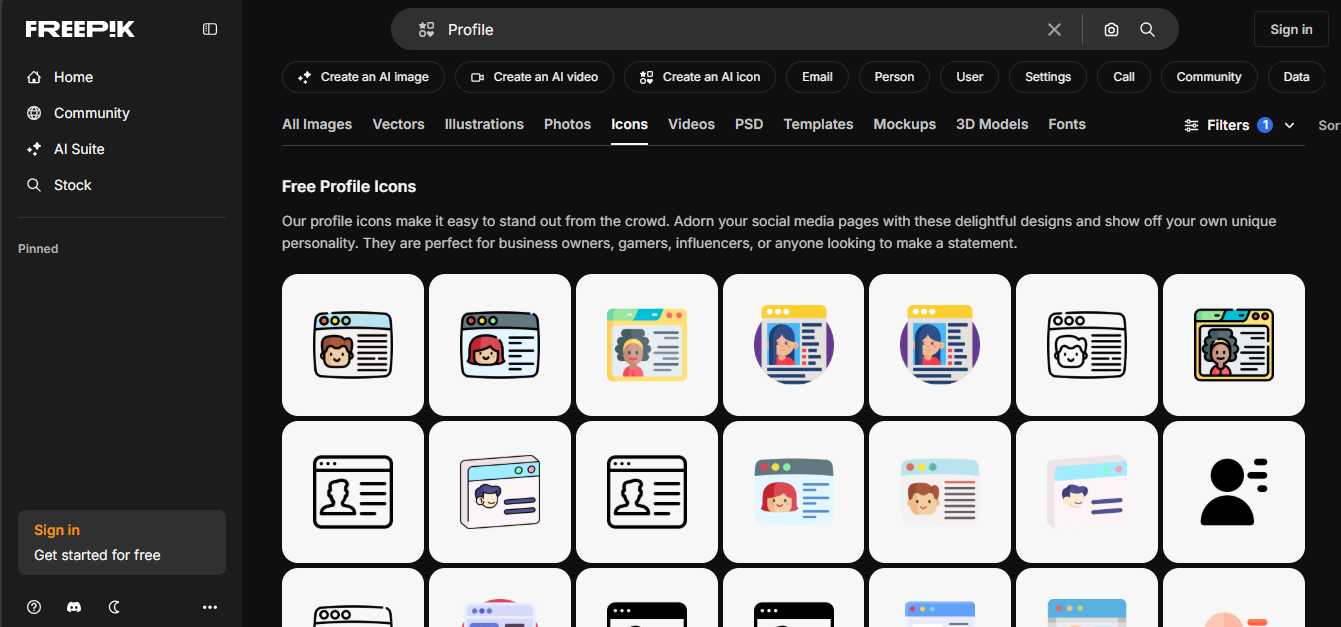Click the icon-category selector in the search bar
The image size is (1341, 627).
427,29
